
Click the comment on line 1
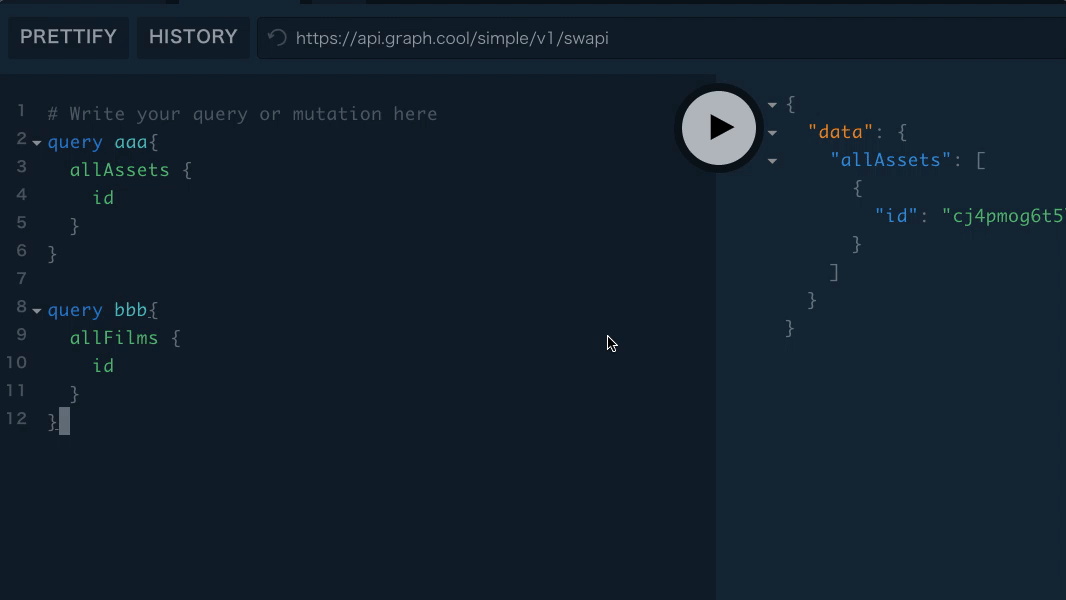[240, 113]
